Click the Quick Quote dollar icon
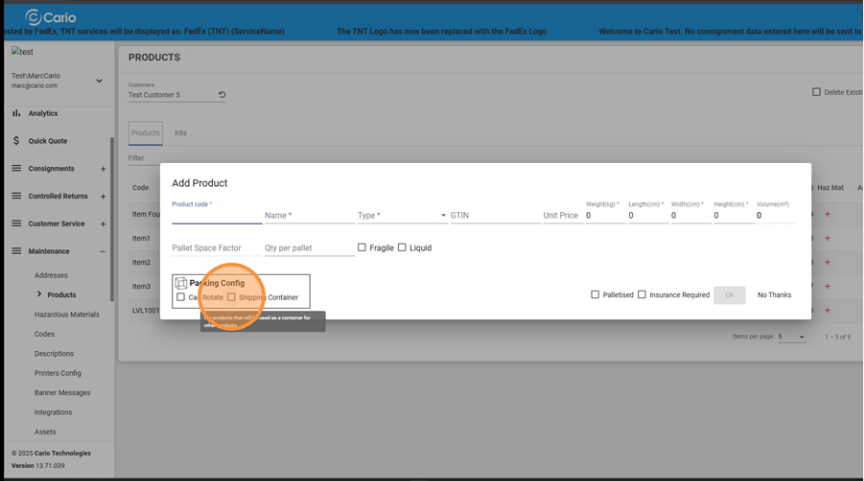The height and width of the screenshot is (481, 864). pos(16,141)
